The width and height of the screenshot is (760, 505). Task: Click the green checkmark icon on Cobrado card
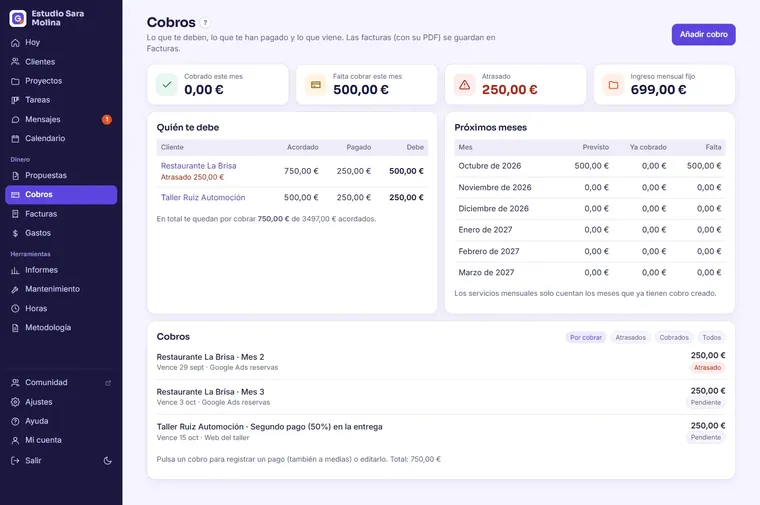(167, 85)
